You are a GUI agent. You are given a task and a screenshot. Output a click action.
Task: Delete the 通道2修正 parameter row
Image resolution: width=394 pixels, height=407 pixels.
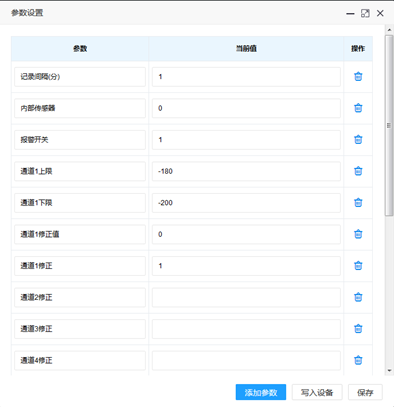point(358,297)
